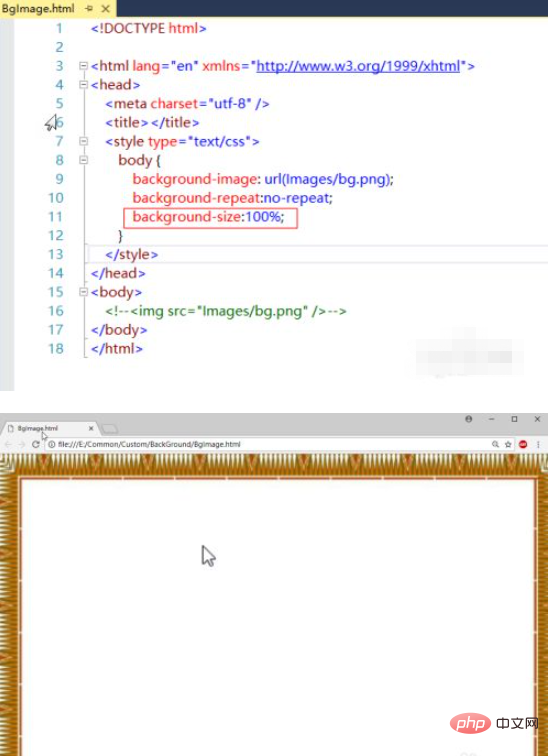Viewport: 549px width, 756px height.
Task: Collapse the html element at line 3
Action: [x=83, y=66]
